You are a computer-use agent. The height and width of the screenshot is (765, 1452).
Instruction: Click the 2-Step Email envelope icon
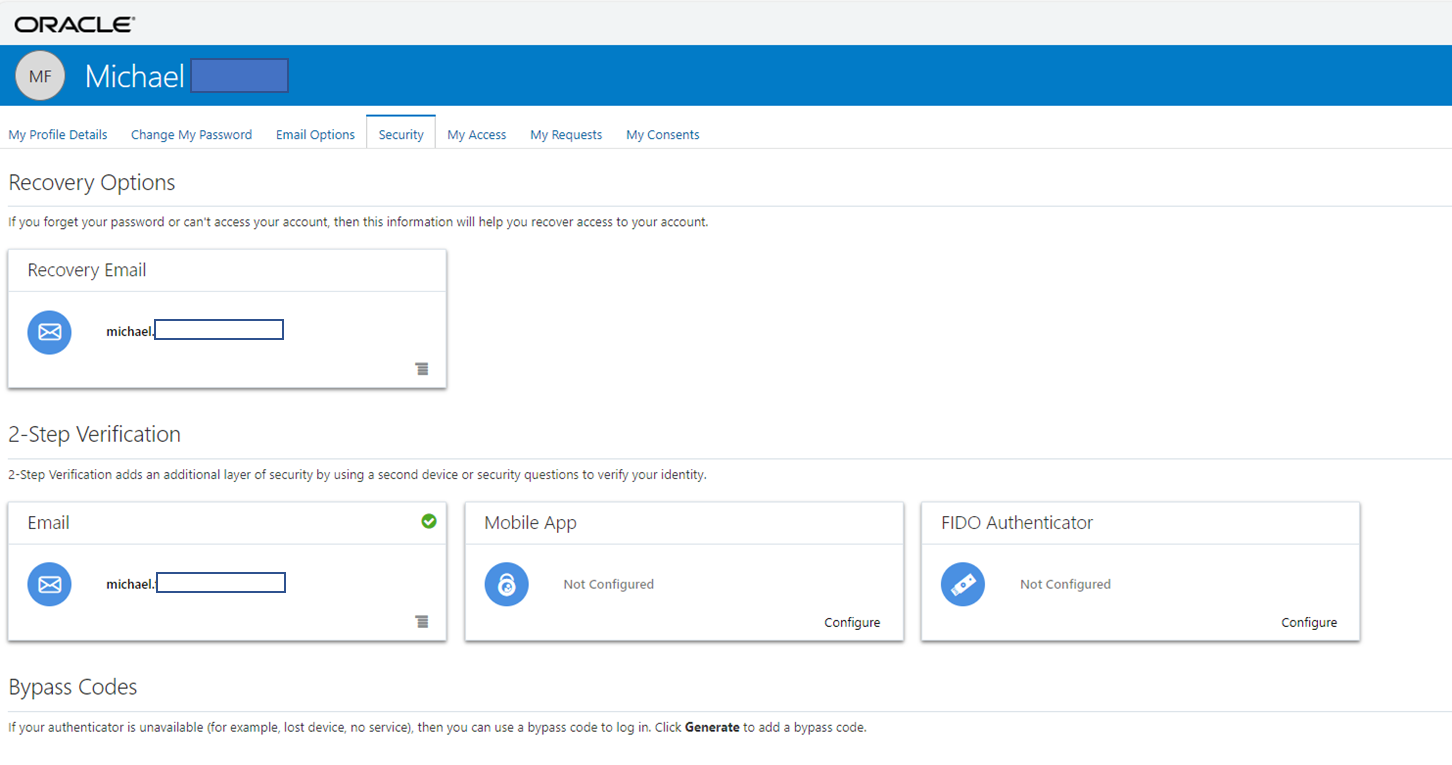click(x=49, y=584)
